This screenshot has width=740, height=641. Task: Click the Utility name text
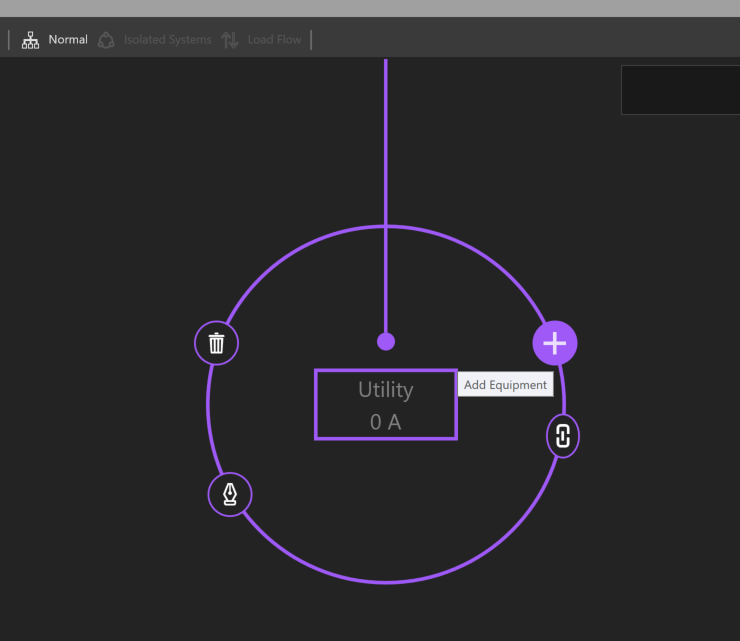(x=385, y=390)
